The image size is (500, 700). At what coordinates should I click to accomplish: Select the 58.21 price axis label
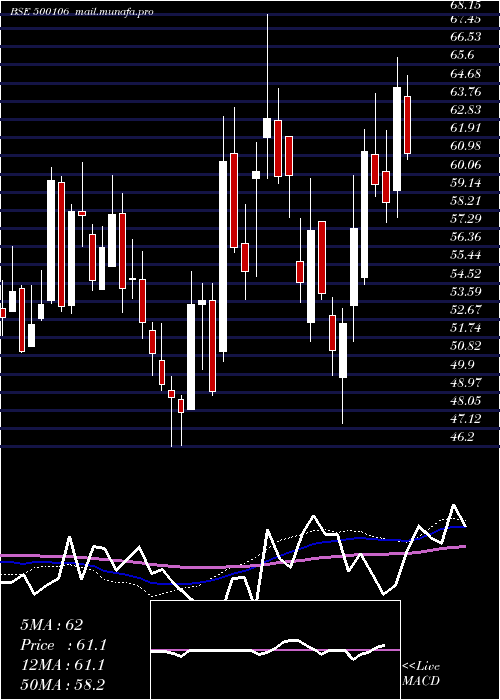coord(466,200)
